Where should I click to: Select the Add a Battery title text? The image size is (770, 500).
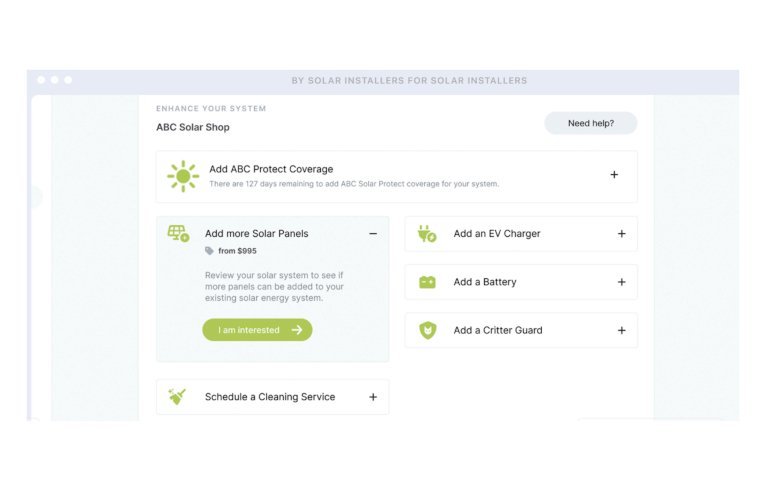(x=485, y=282)
